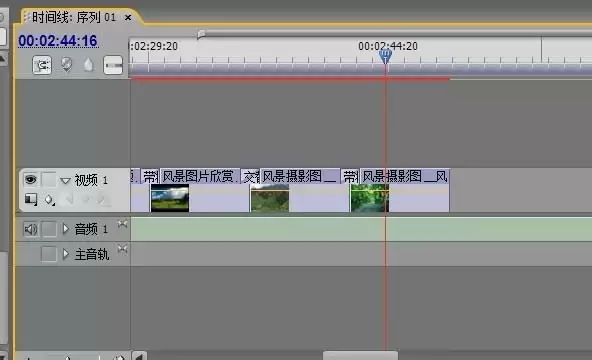Open the Set display style icon on 视频 1
This screenshot has width=592, height=360.
tap(31, 199)
